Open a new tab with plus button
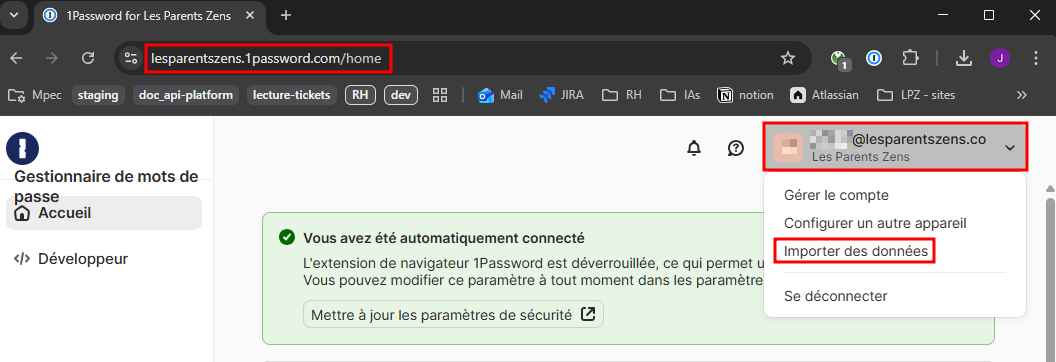The width and height of the screenshot is (1056, 362). pyautogui.click(x=286, y=15)
